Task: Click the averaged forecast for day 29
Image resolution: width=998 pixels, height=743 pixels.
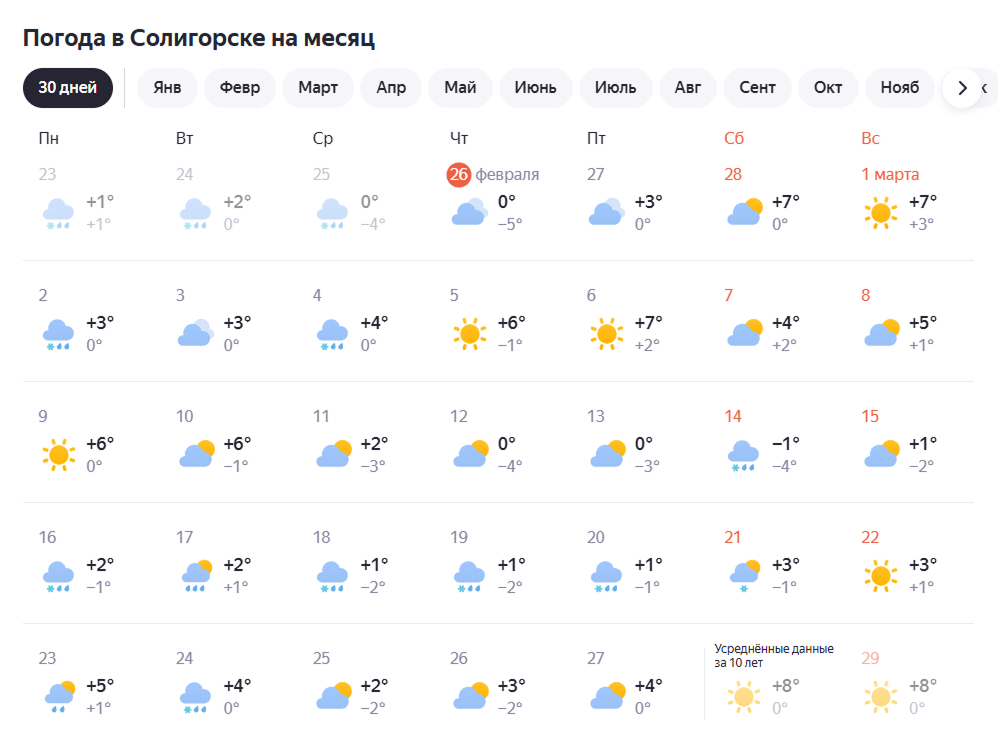Action: 899,685
